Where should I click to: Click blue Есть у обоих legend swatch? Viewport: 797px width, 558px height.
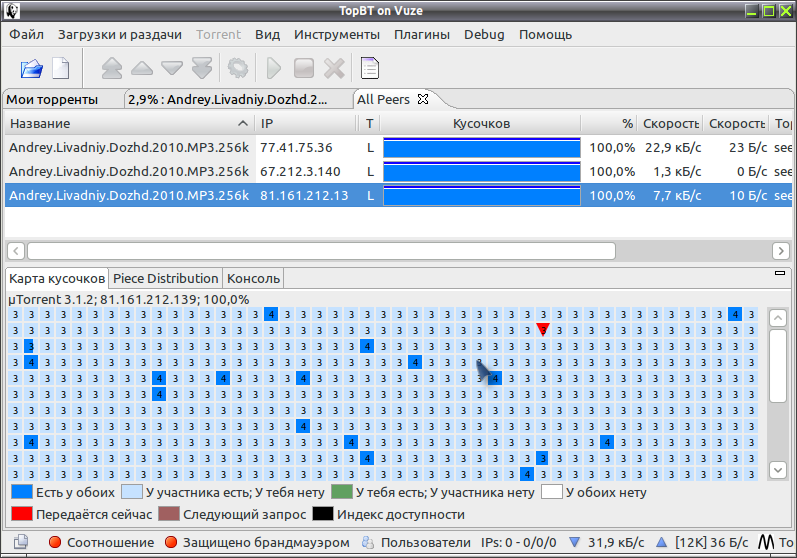coord(22,492)
